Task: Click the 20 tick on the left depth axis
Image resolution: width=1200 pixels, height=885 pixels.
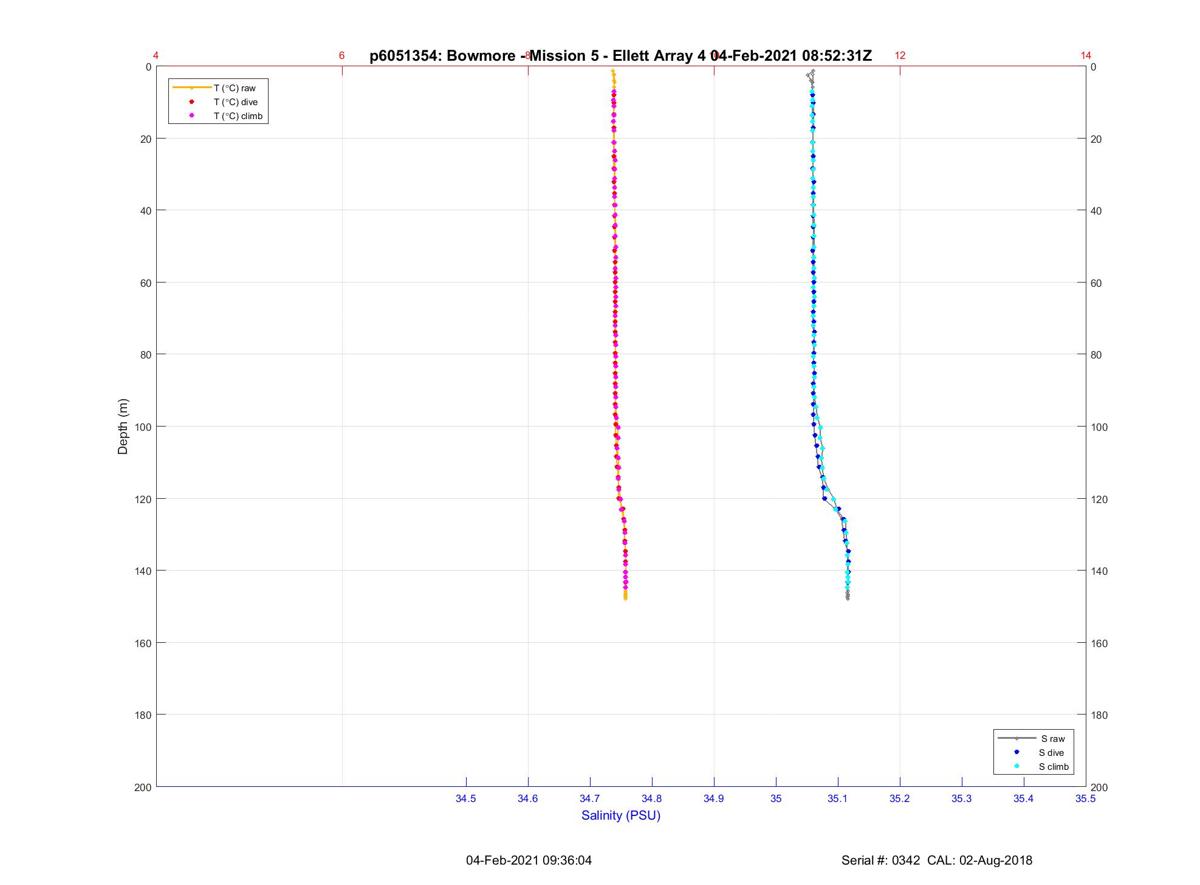Action: [x=145, y=139]
